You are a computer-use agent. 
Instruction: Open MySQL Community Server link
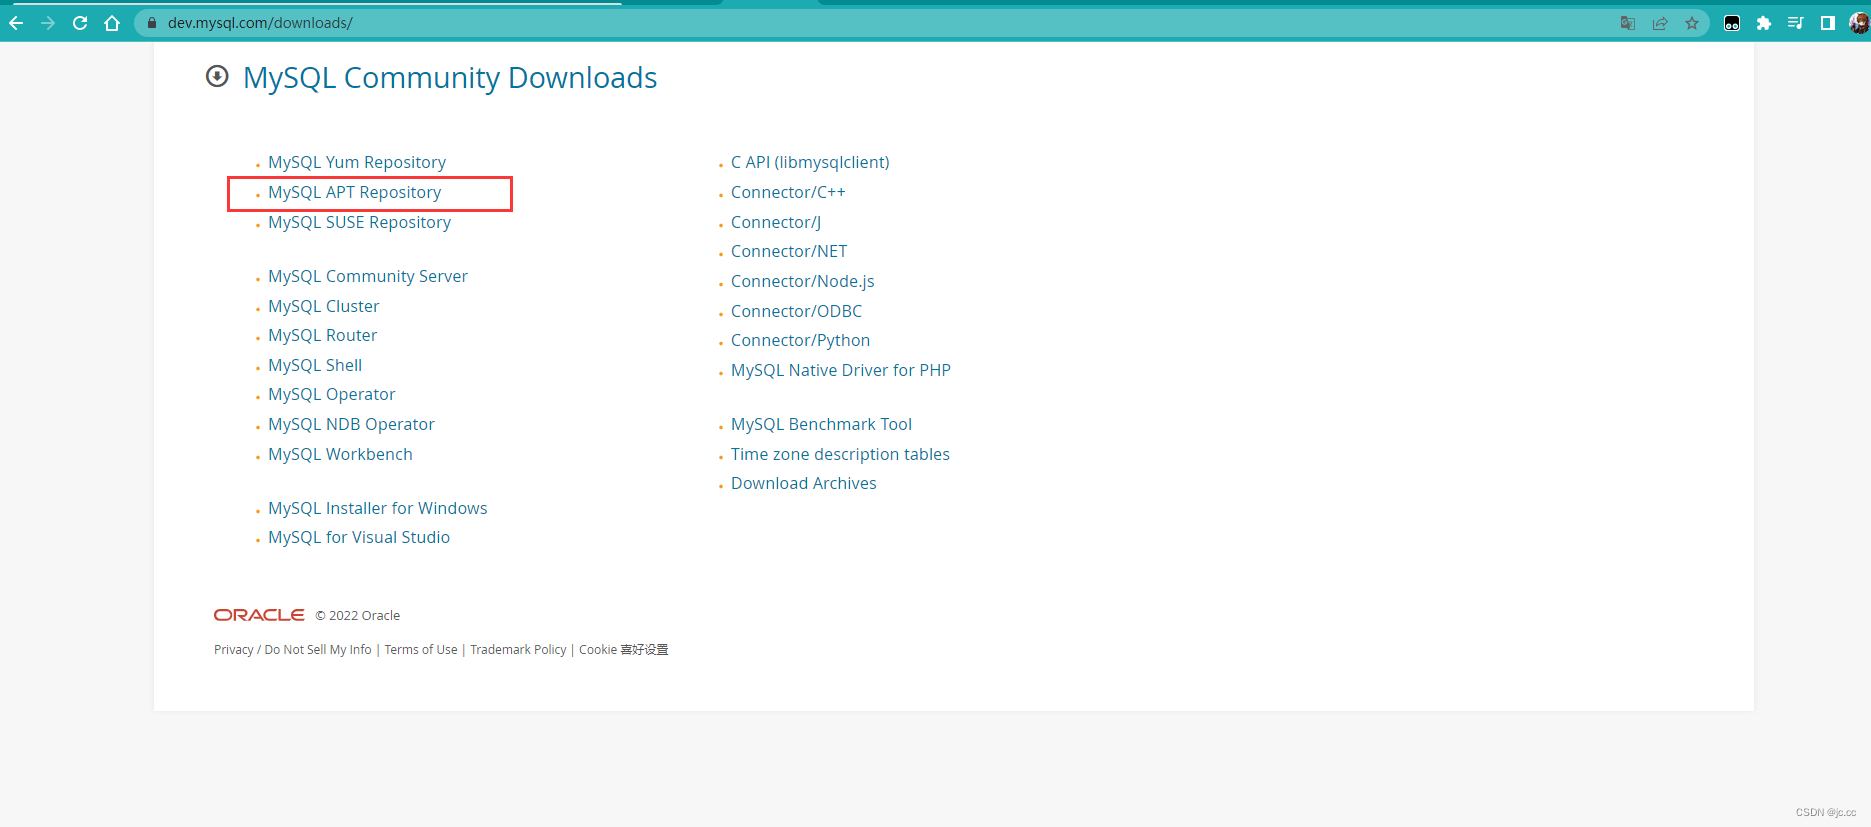[x=367, y=276]
